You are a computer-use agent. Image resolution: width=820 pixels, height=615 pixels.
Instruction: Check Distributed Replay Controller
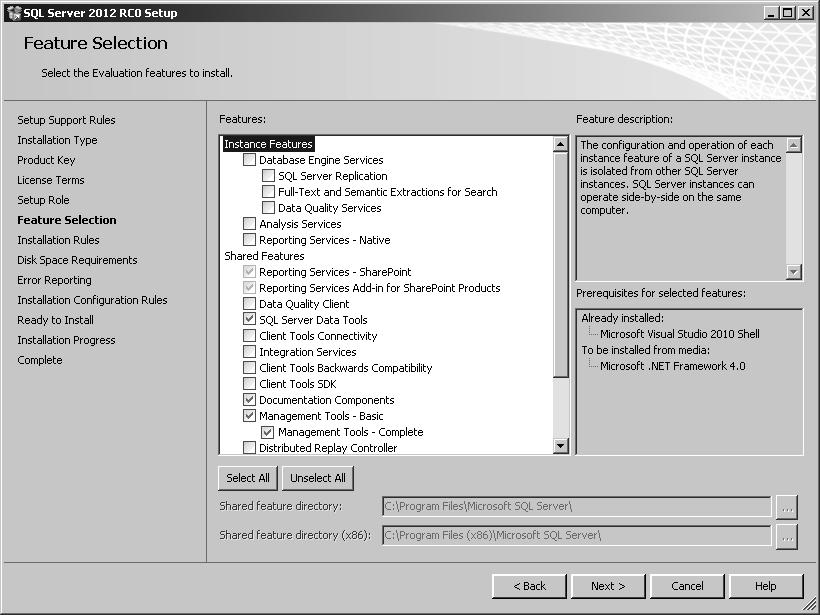249,448
